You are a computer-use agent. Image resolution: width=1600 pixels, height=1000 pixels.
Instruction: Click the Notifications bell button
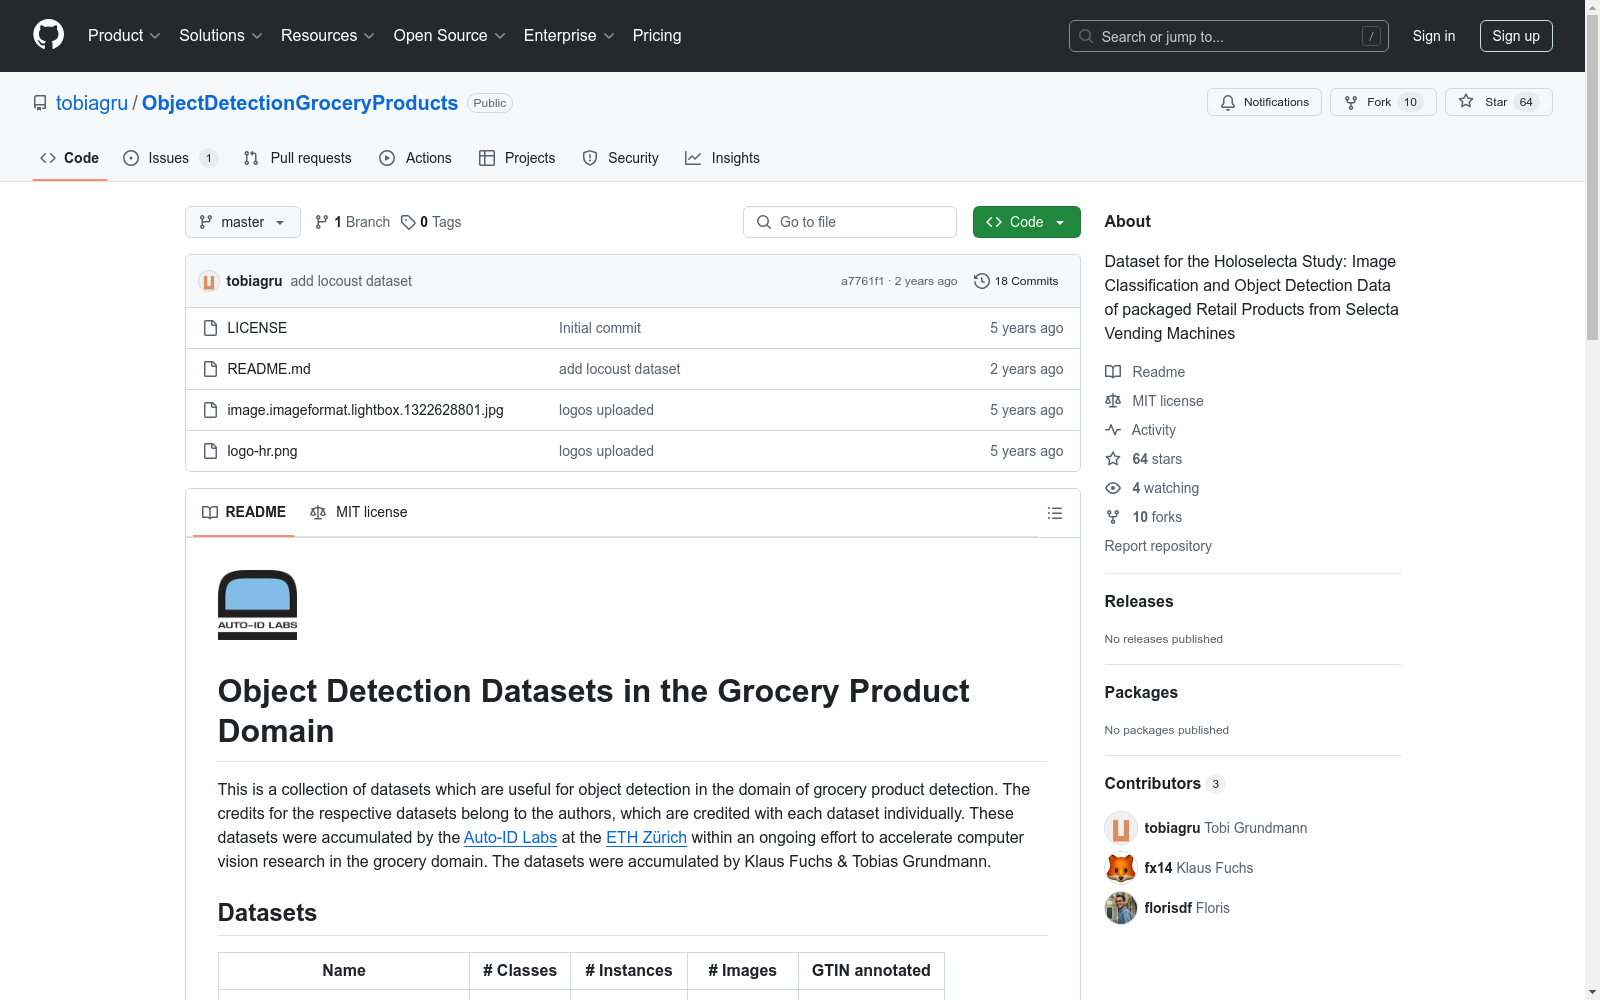tap(1265, 102)
